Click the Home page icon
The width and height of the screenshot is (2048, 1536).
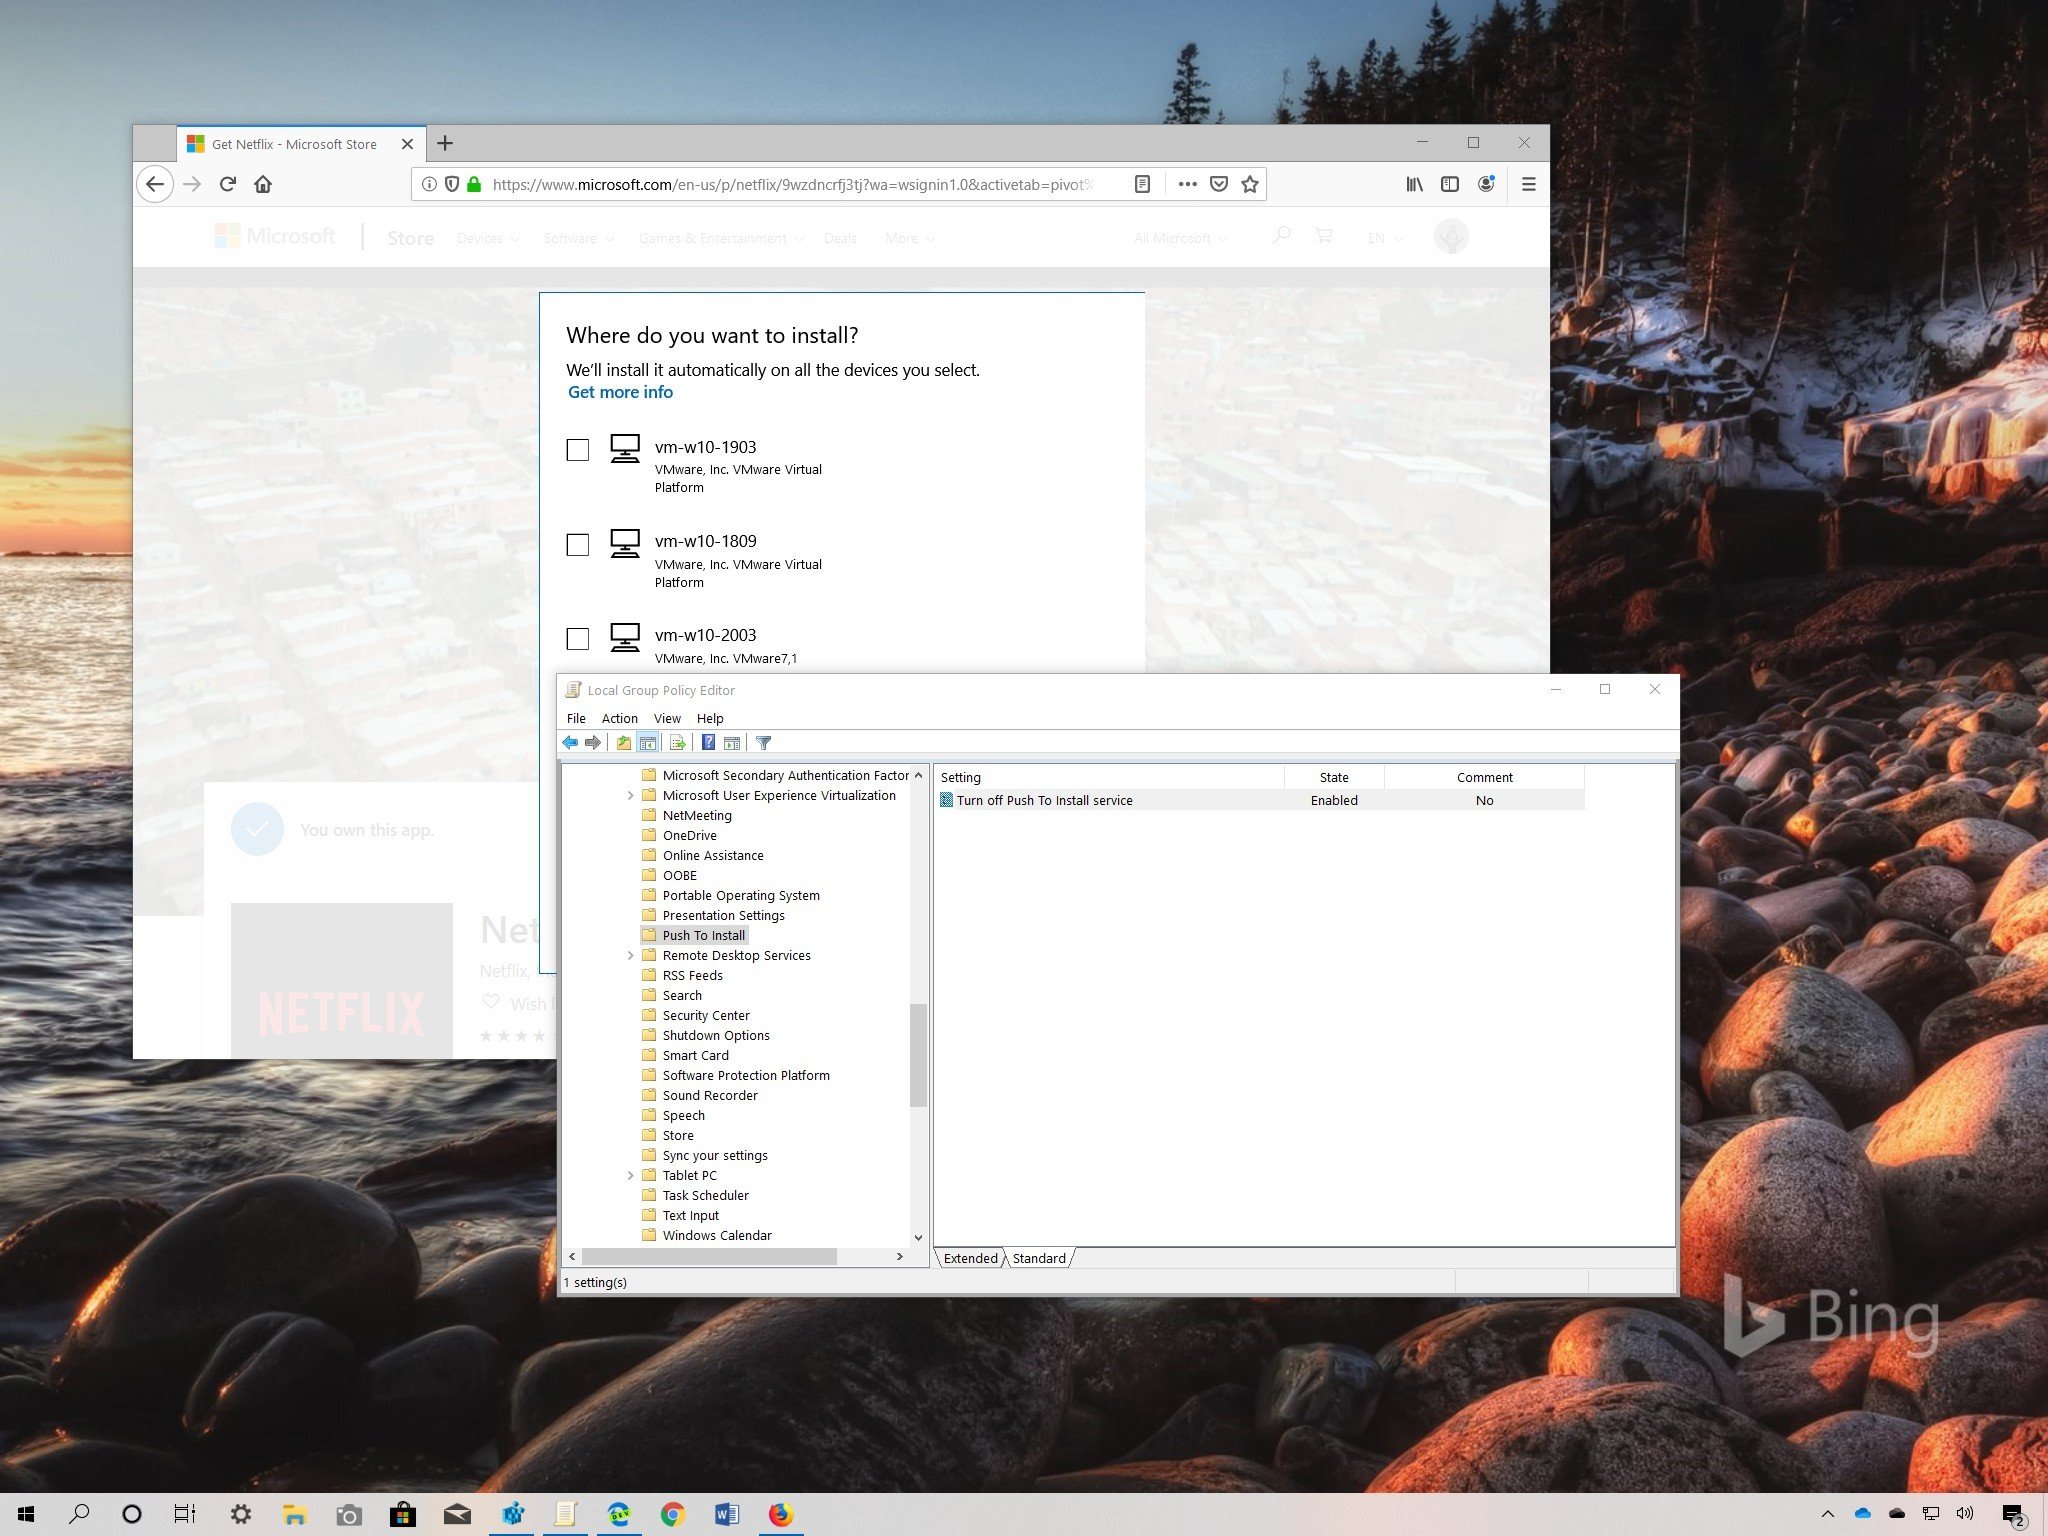264,184
